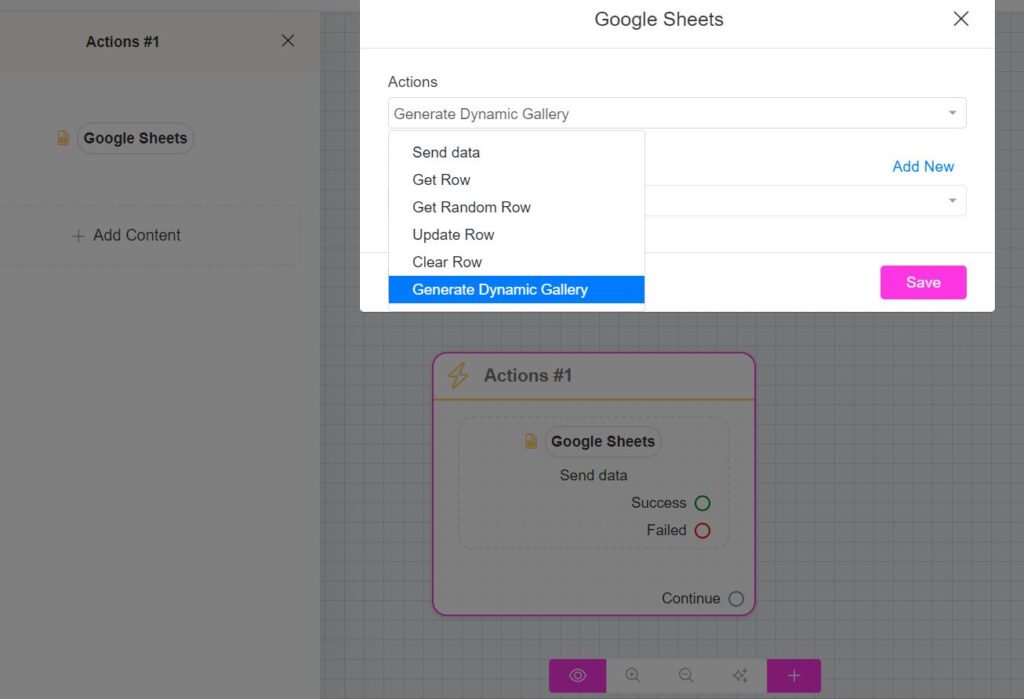Screen dimensions: 1024x699
Task: Zoom in on the canvas
Action: [x=633, y=675]
